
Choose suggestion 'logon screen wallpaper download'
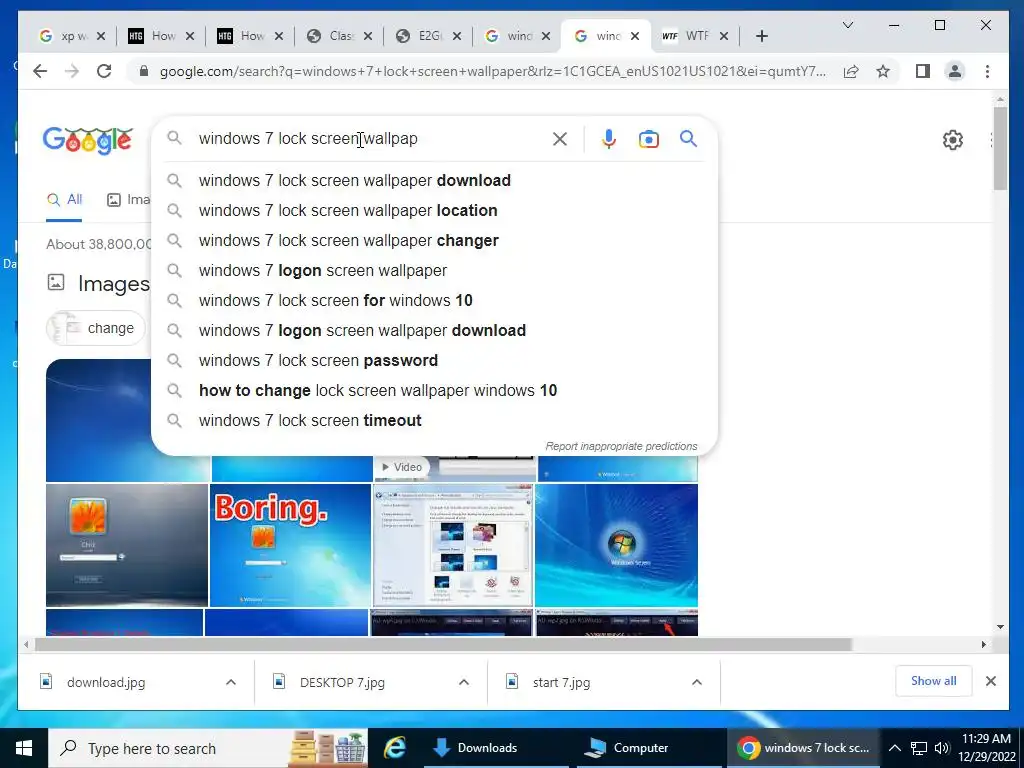click(x=434, y=330)
